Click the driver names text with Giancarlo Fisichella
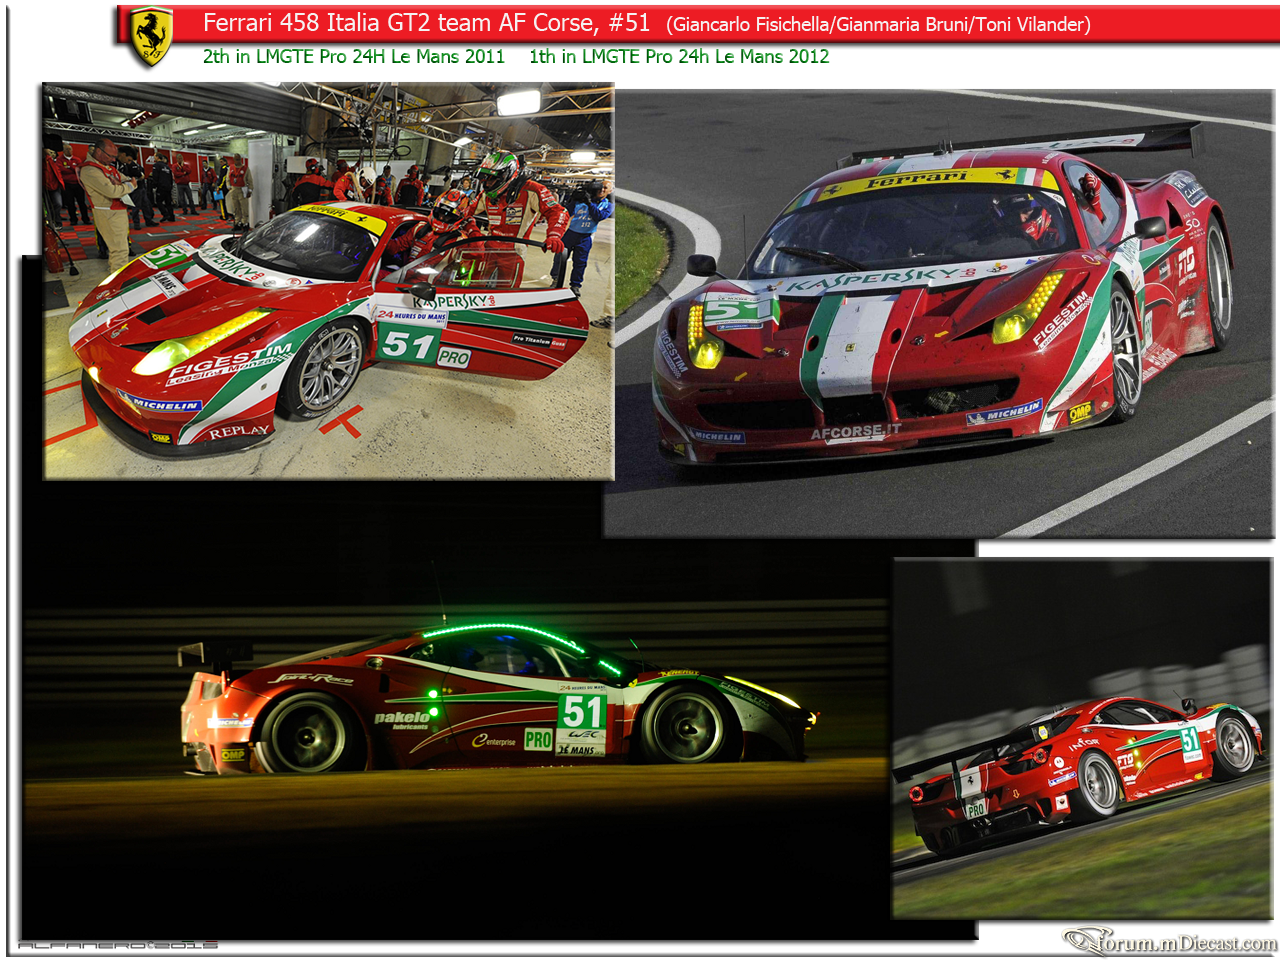1280x960 pixels. tap(879, 24)
